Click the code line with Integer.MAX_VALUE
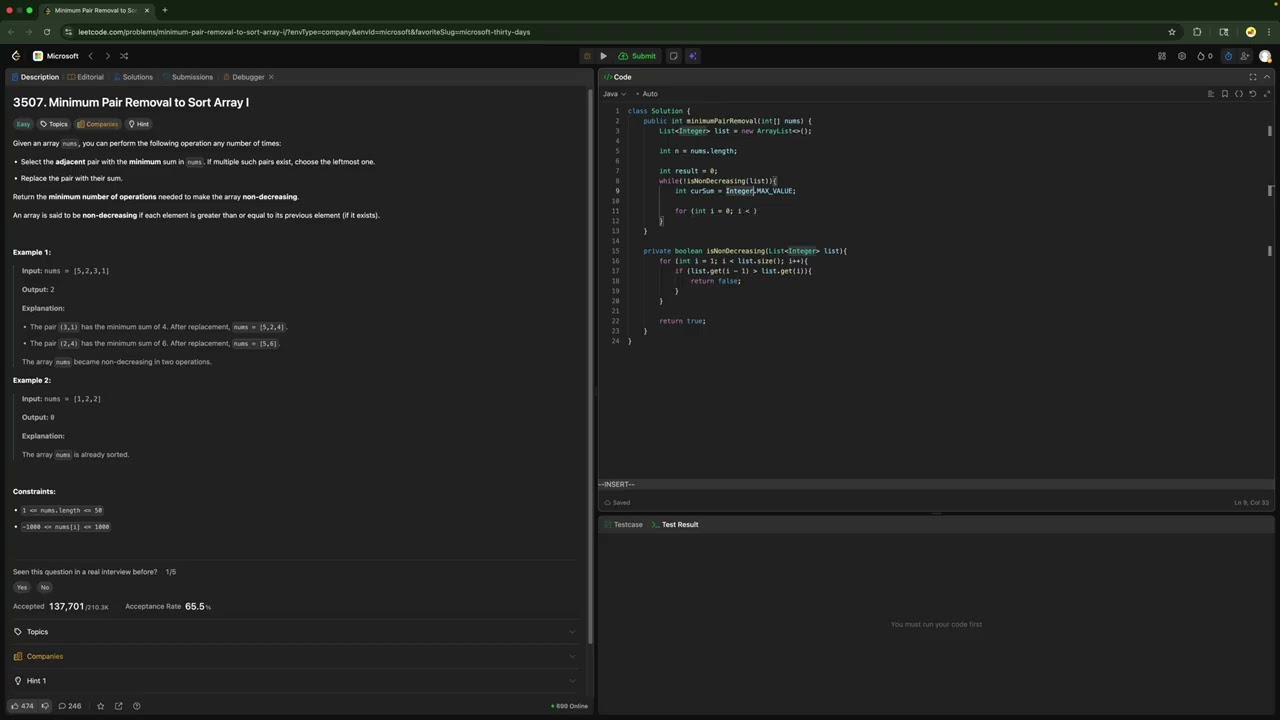This screenshot has width=1280, height=720. pos(735,191)
